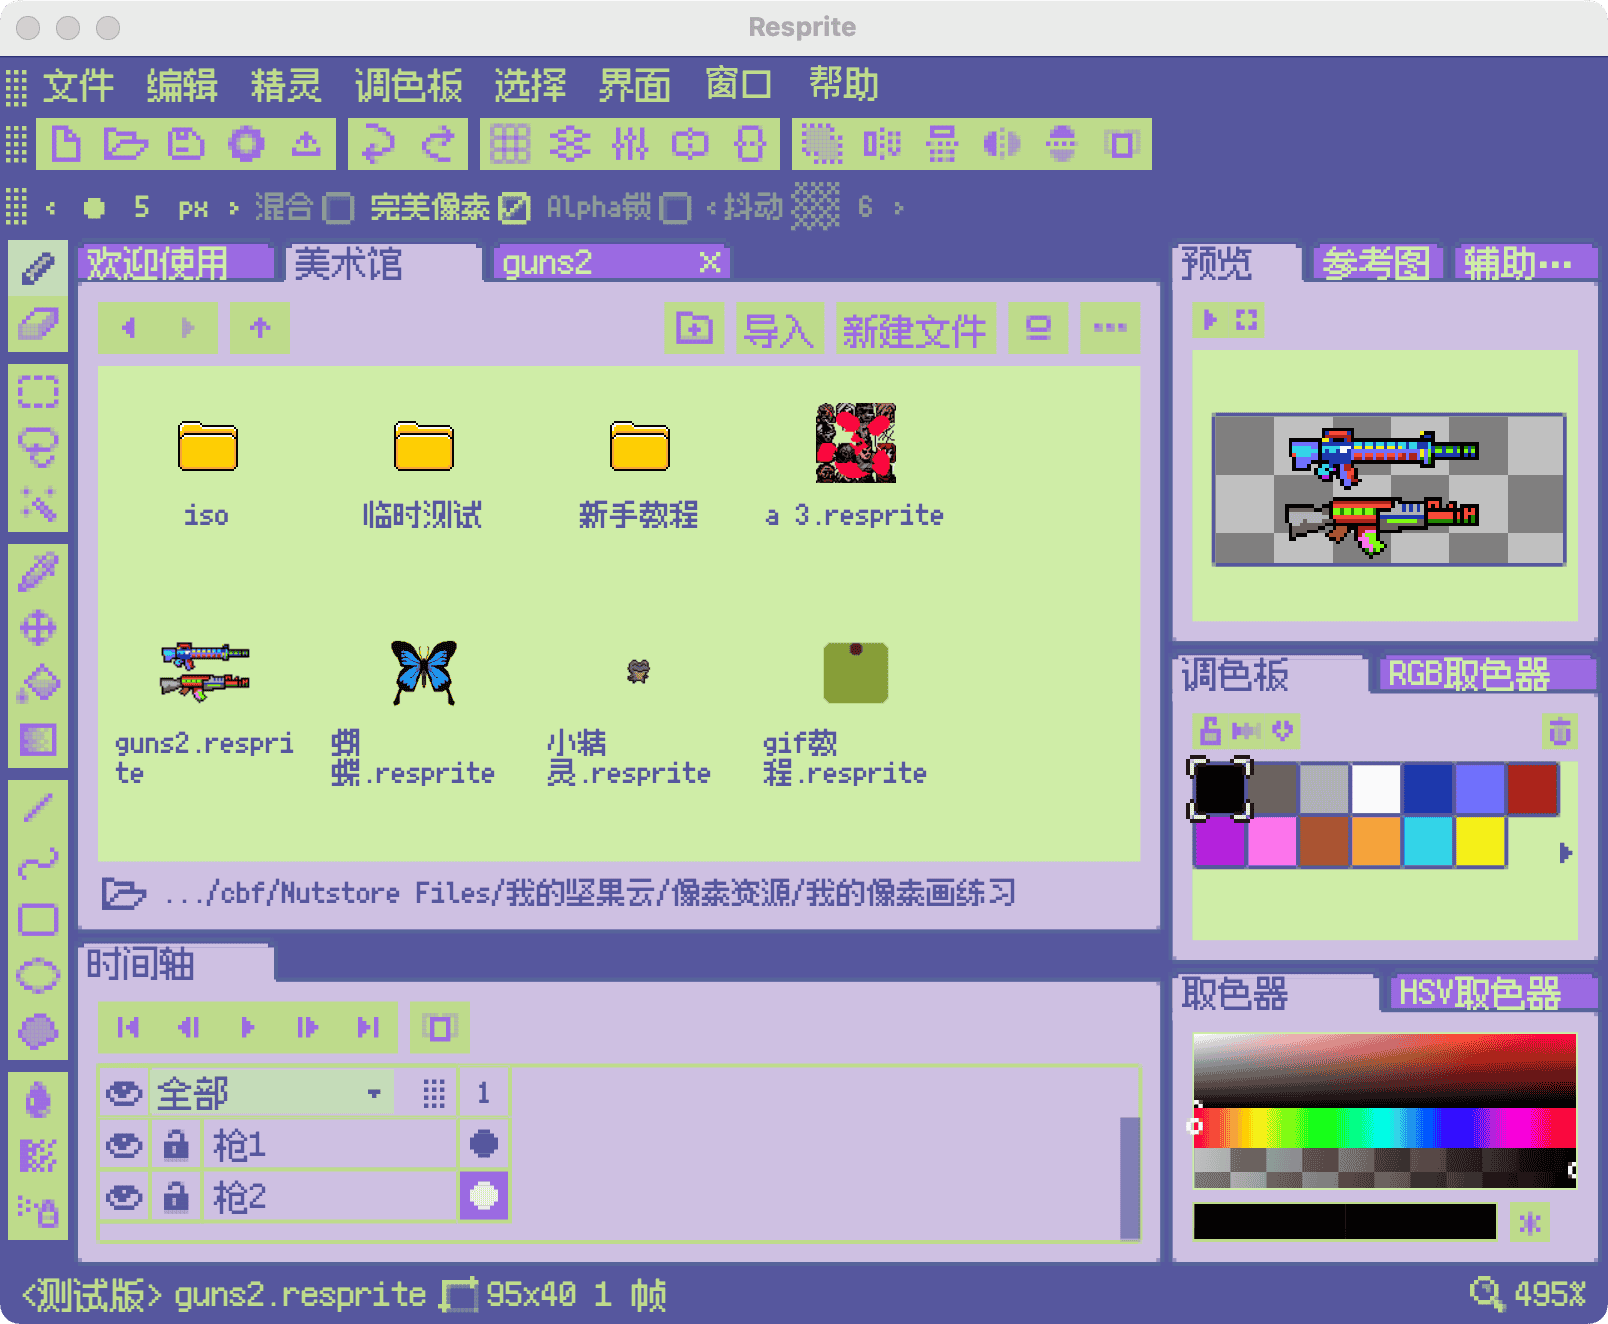The height and width of the screenshot is (1324, 1608).
Task: Select the black color swatch
Action: coord(1222,789)
